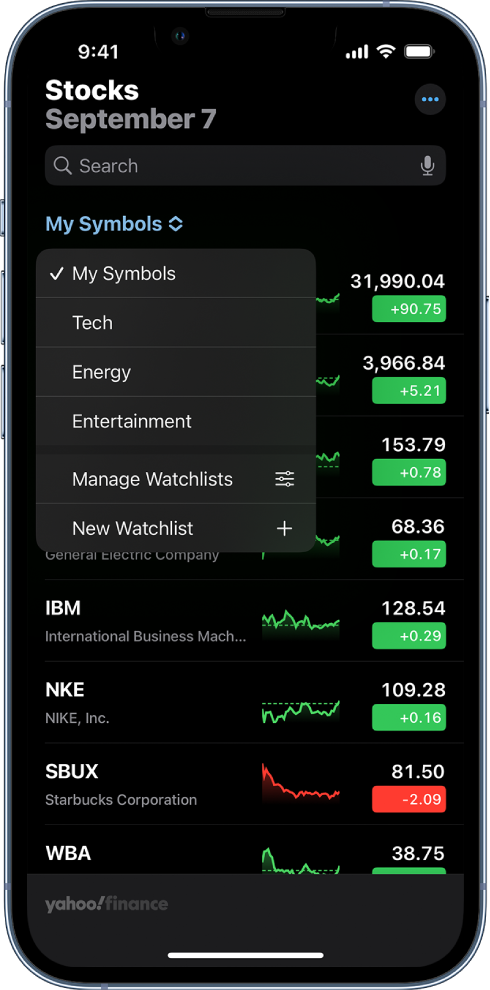The width and height of the screenshot is (490, 990).
Task: Tap the sliders icon beside Manage Watchlists
Action: [x=285, y=479]
